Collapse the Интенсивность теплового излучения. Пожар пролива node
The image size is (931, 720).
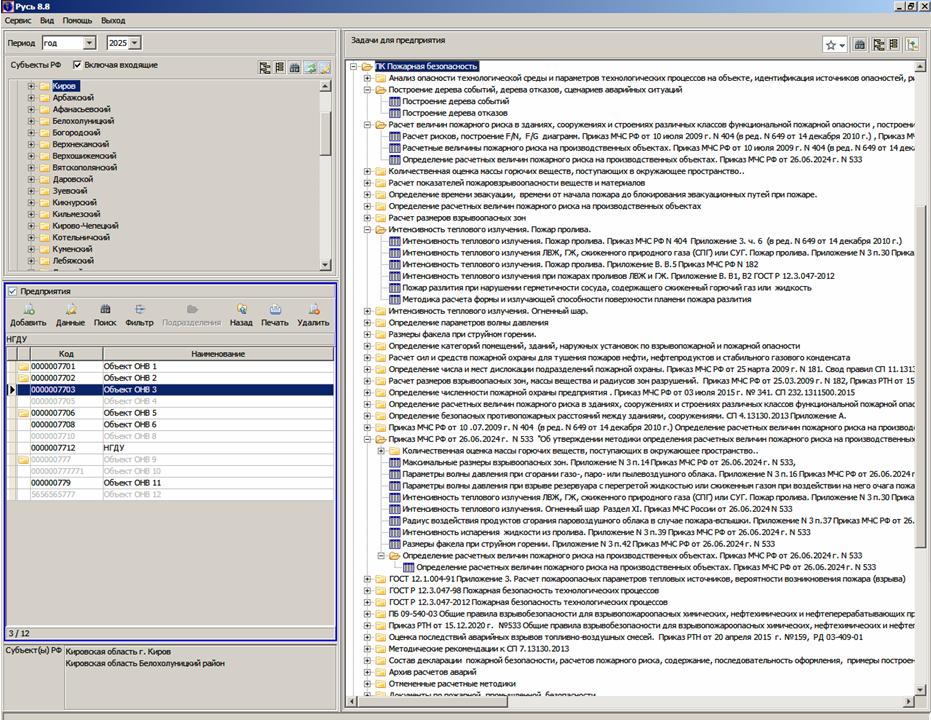368,229
